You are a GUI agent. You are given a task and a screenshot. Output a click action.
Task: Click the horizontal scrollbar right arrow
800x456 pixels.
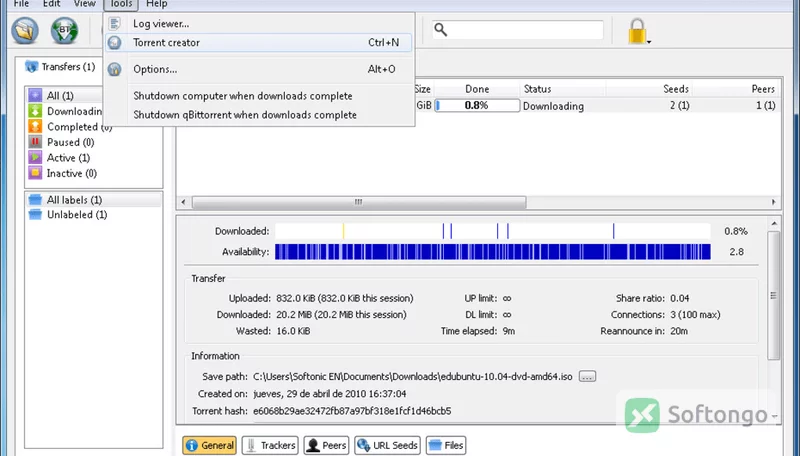(x=773, y=202)
